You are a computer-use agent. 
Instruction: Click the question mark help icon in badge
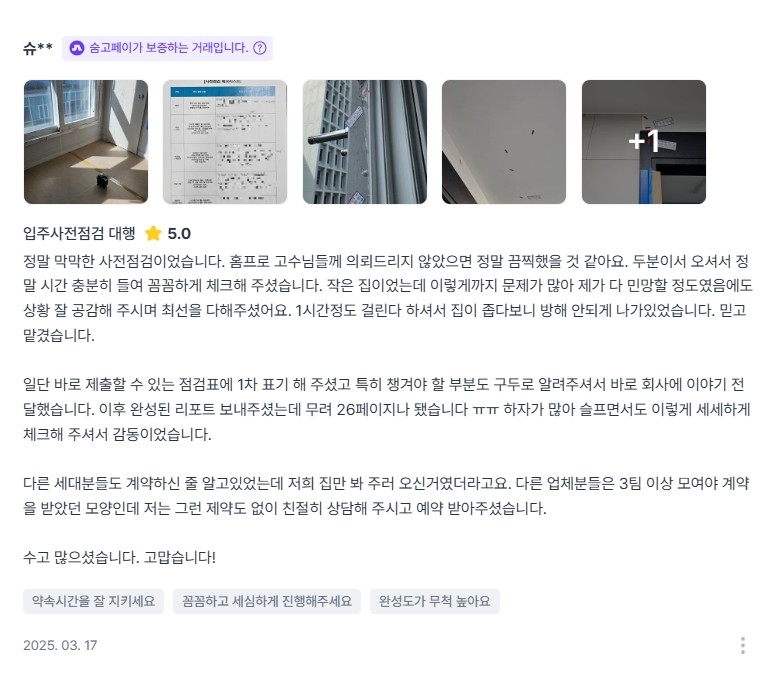pyautogui.click(x=259, y=48)
